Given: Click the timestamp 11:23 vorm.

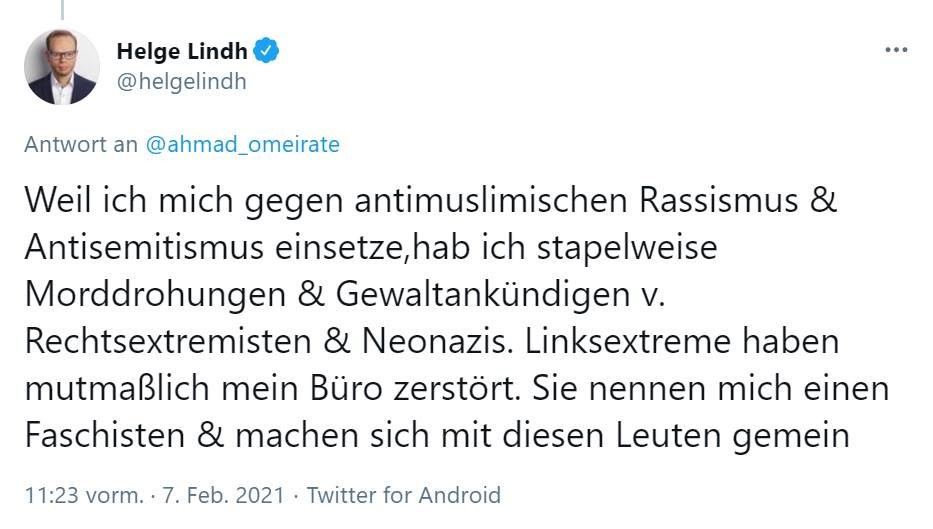Looking at the screenshot, I should pos(84,495).
